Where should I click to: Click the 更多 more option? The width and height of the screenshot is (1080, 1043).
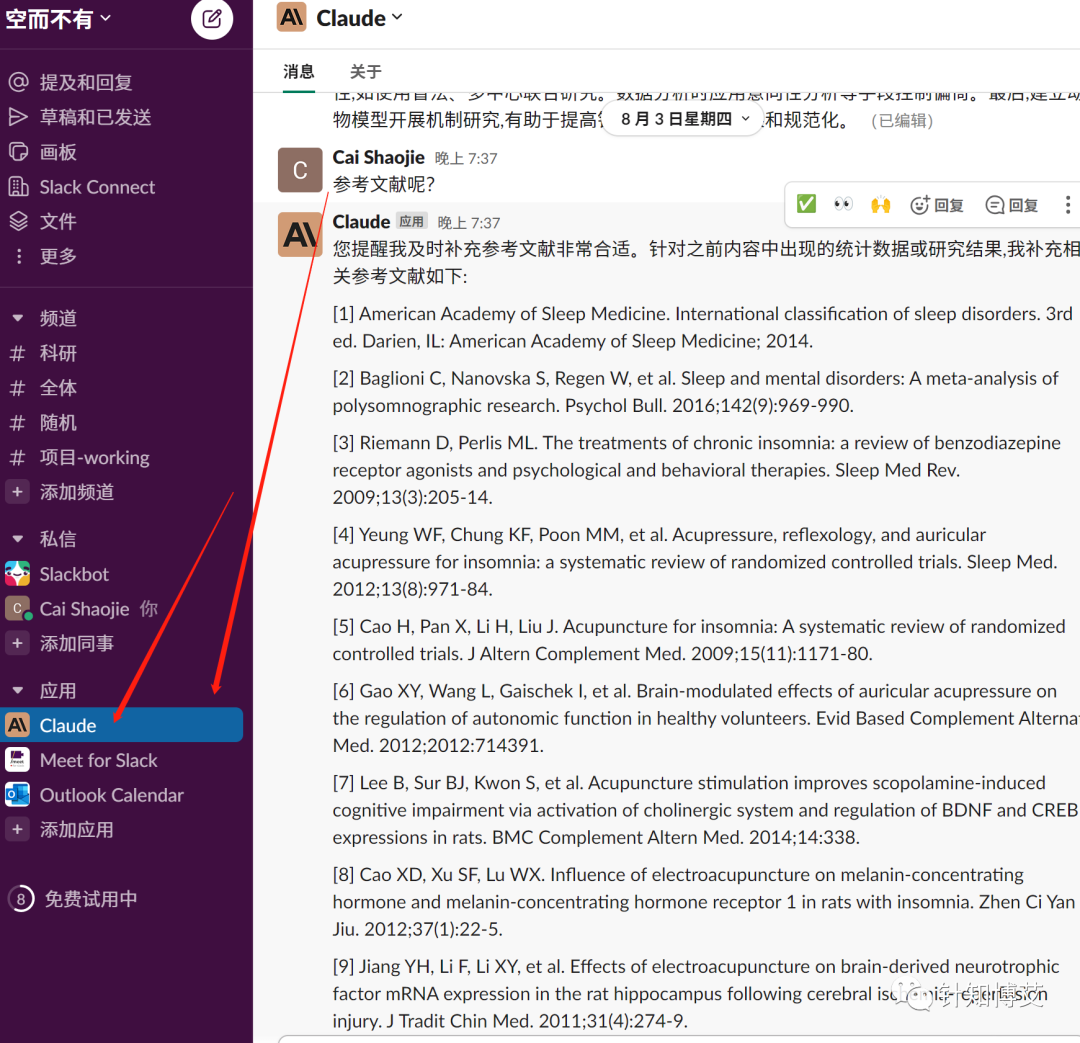58,256
